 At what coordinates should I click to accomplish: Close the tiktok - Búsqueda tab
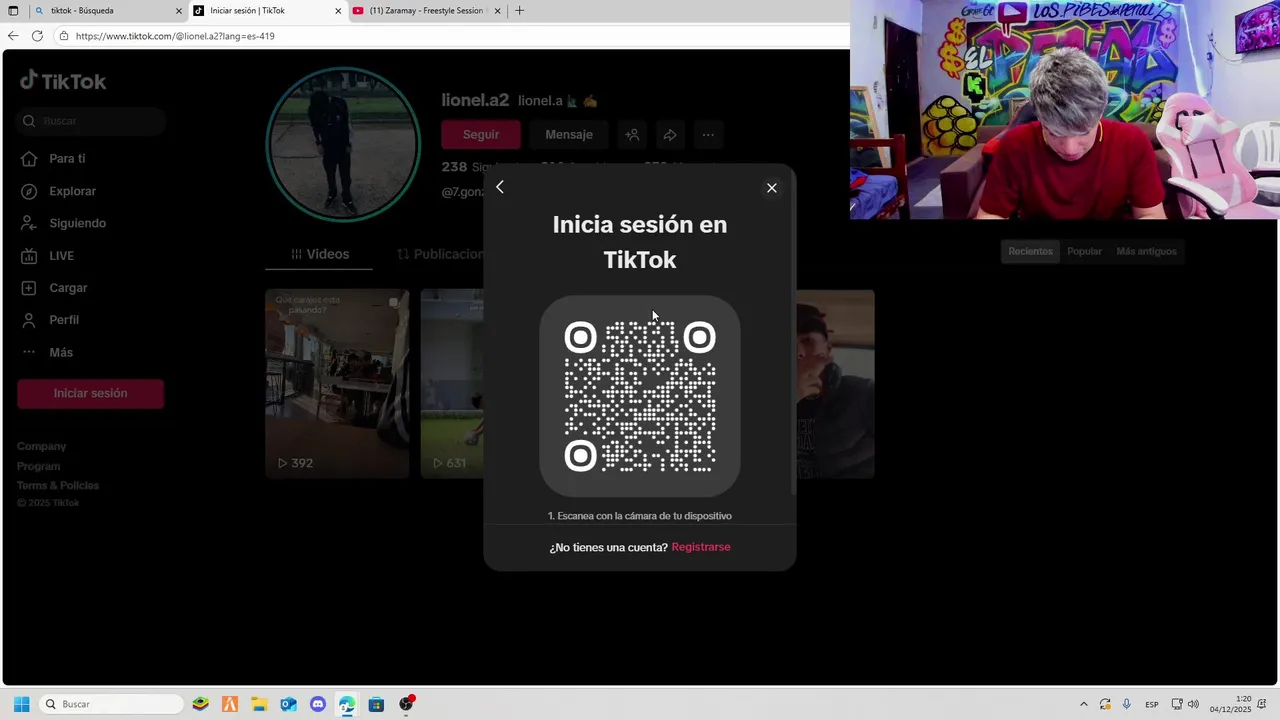pyautogui.click(x=179, y=11)
